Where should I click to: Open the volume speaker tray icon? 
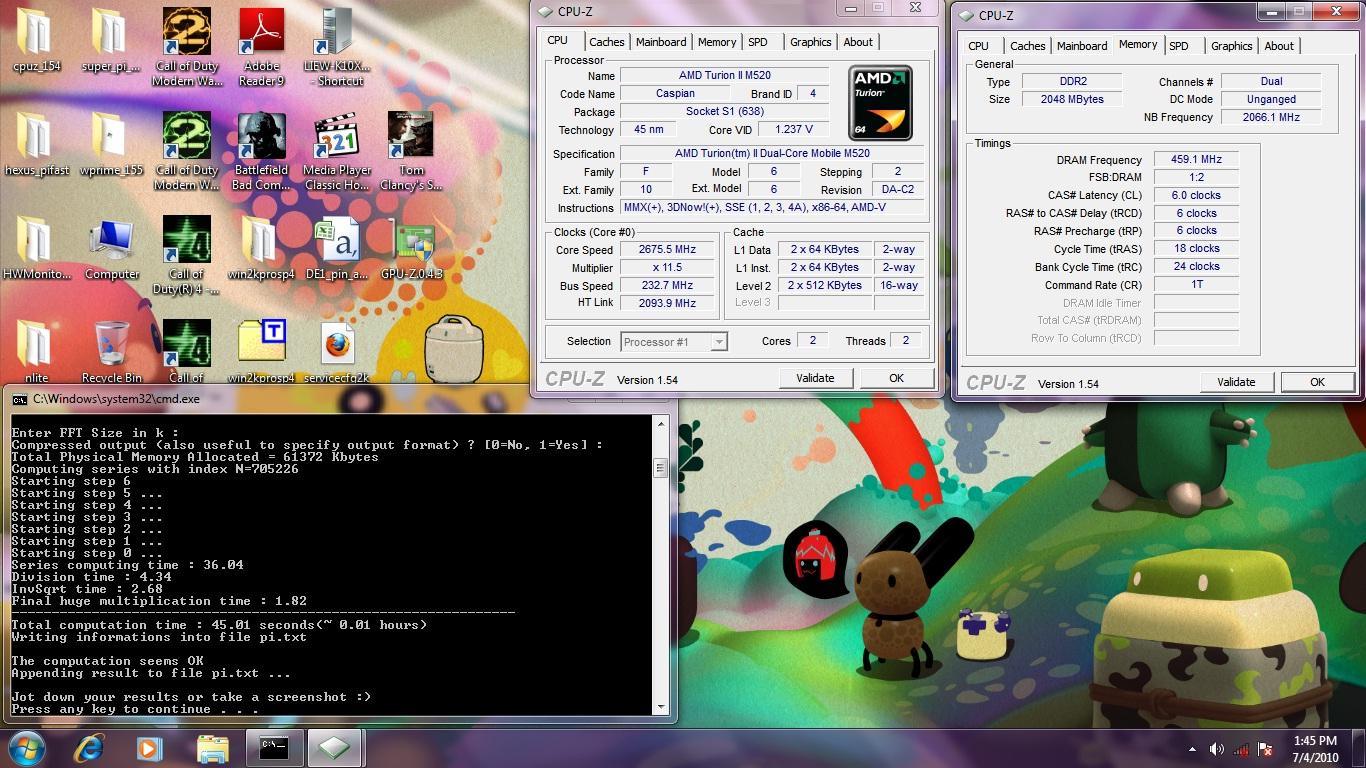click(1217, 749)
